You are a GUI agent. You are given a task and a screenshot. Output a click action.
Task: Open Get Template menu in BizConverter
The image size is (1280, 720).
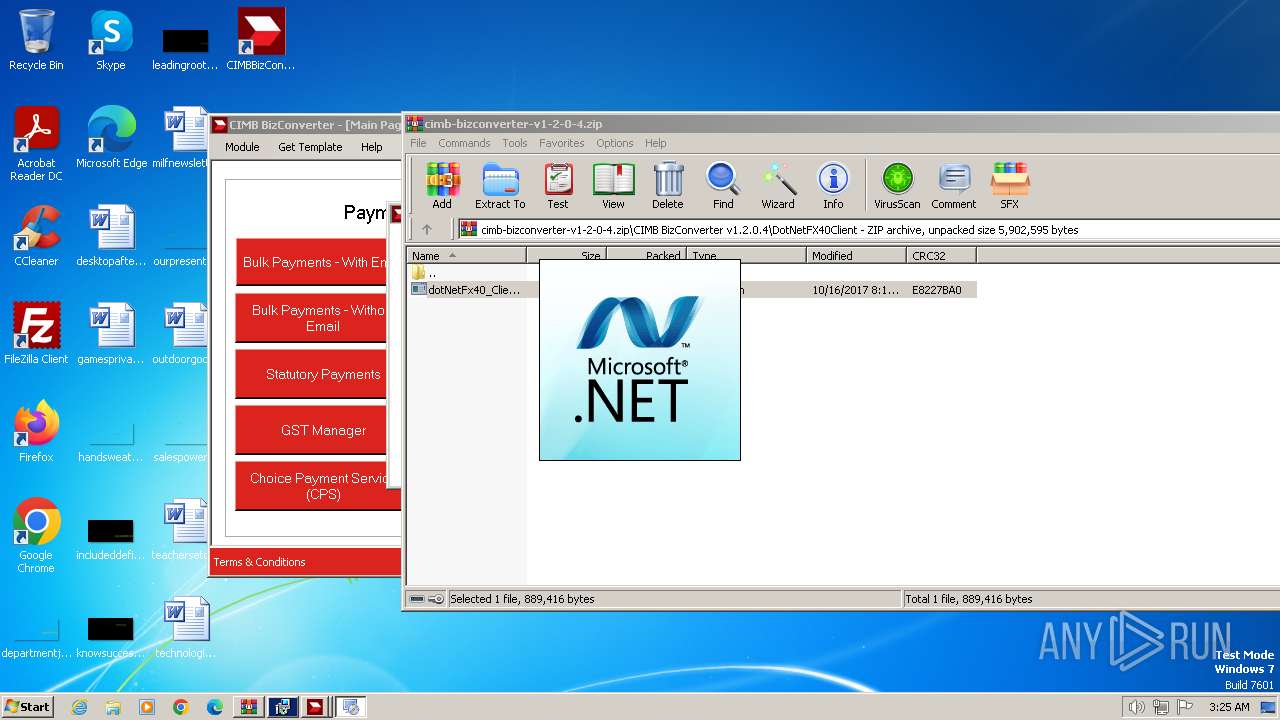point(310,147)
